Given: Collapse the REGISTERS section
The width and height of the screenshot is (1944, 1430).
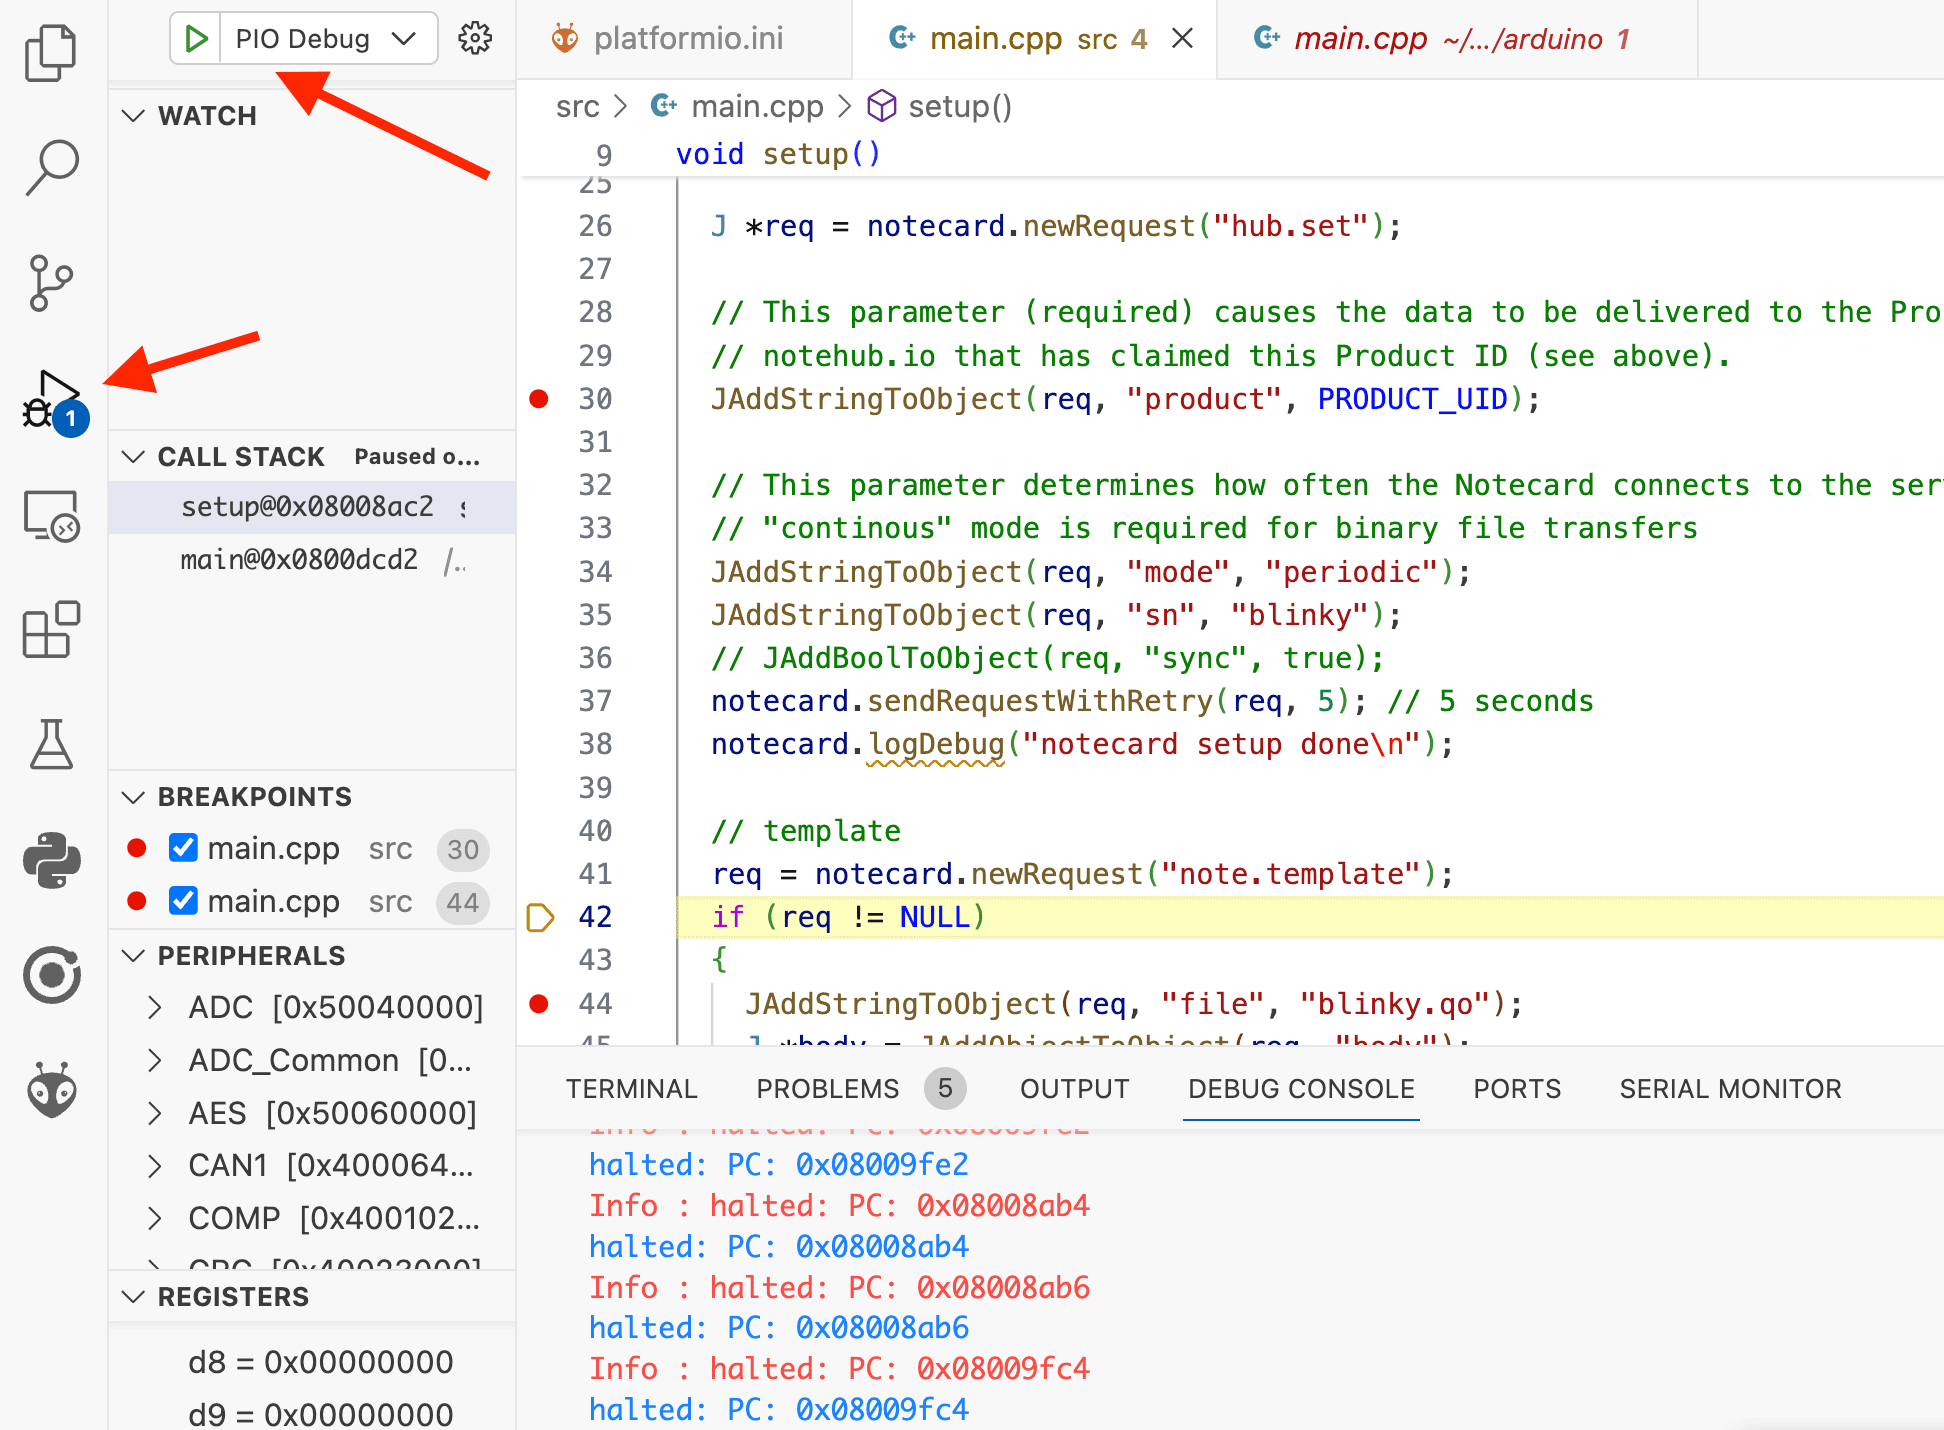Looking at the screenshot, I should [x=133, y=1297].
